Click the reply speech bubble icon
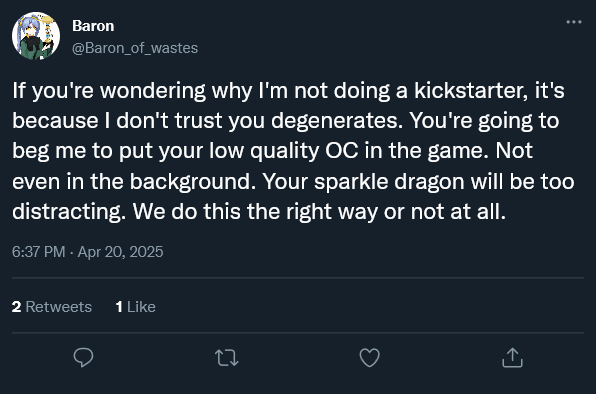 (x=83, y=357)
